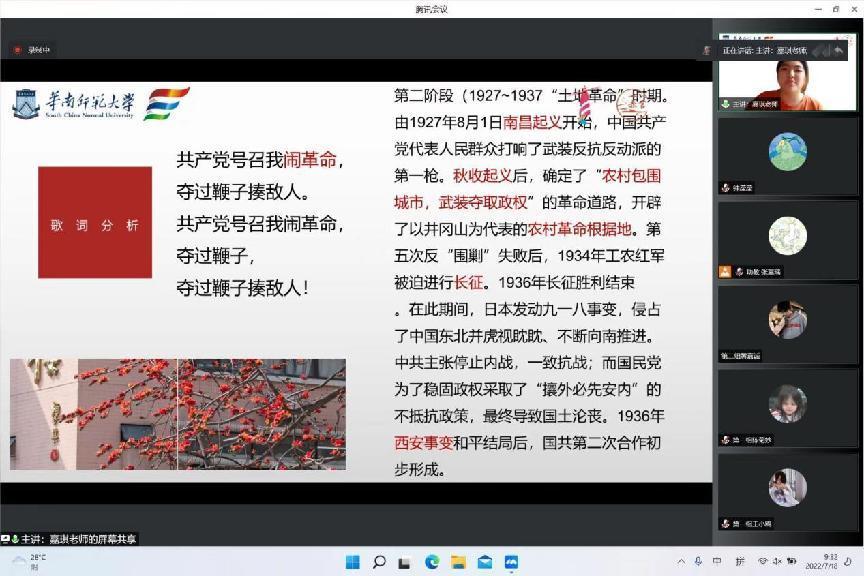Click the microphone icon in system tray
The image size is (864, 576).
698,562
